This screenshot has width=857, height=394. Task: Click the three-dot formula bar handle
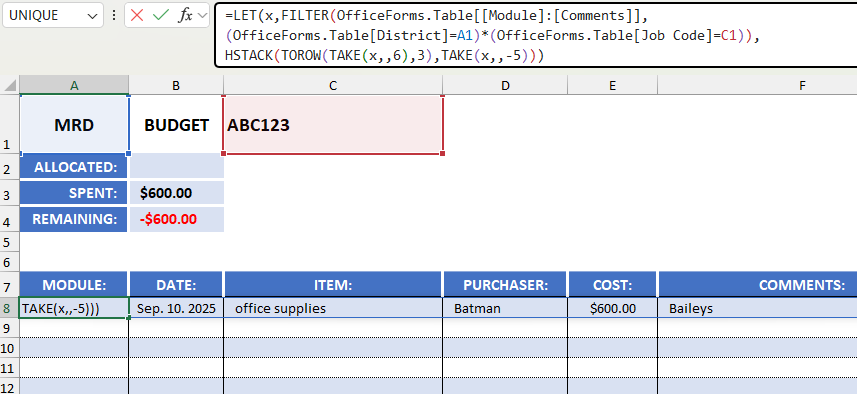pos(114,15)
